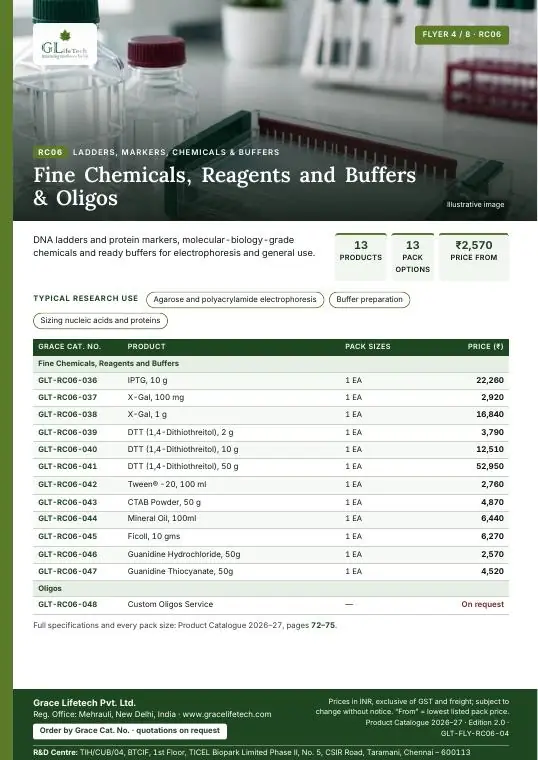Click the flyer title 'Fine Chemicals, Reagents and Buffers & Oligos'
The width and height of the screenshot is (538, 760).
pos(224,186)
